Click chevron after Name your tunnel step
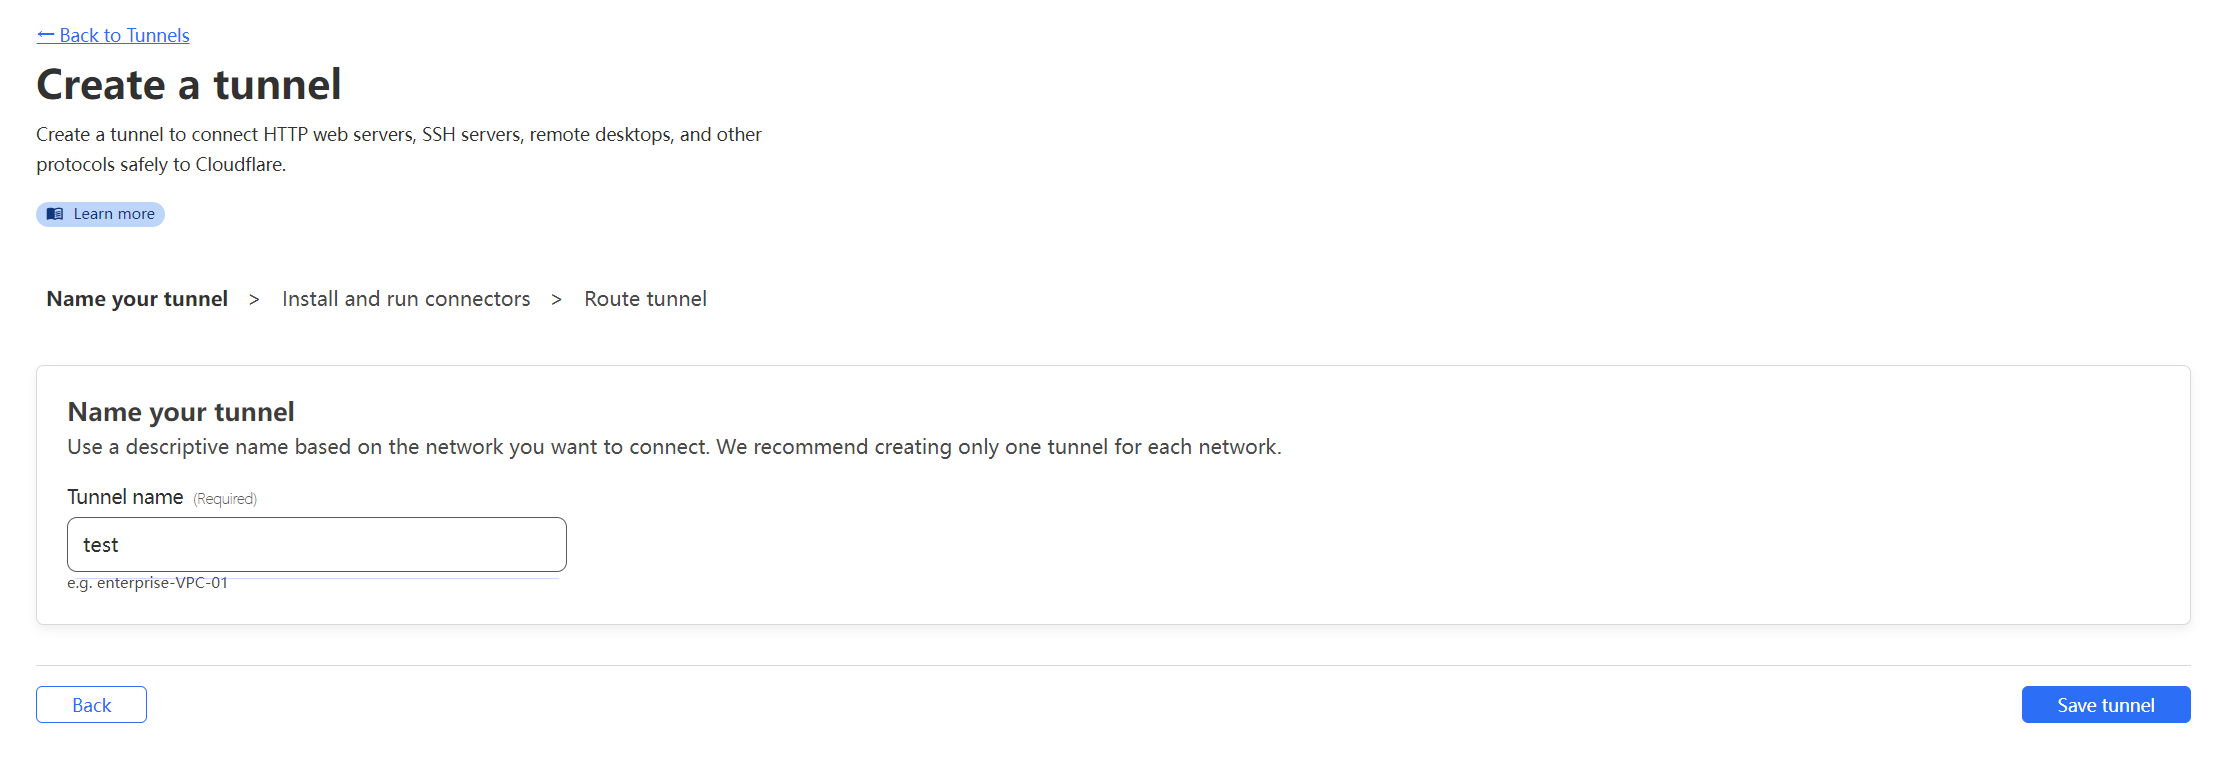 [255, 300]
